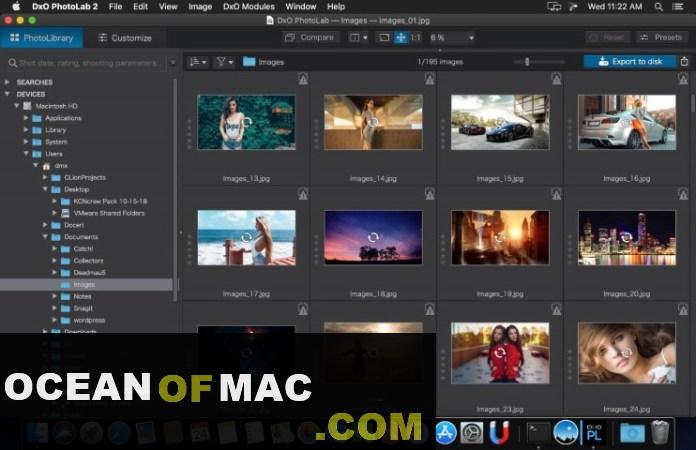Image resolution: width=696 pixels, height=450 pixels.
Task: Click the search input field
Action: pyautogui.click(x=89, y=63)
